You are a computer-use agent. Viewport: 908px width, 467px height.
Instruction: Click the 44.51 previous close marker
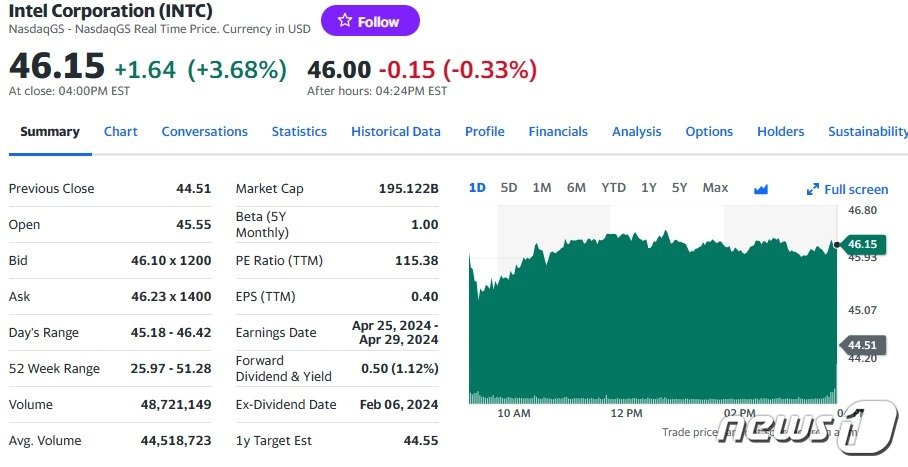click(x=861, y=345)
